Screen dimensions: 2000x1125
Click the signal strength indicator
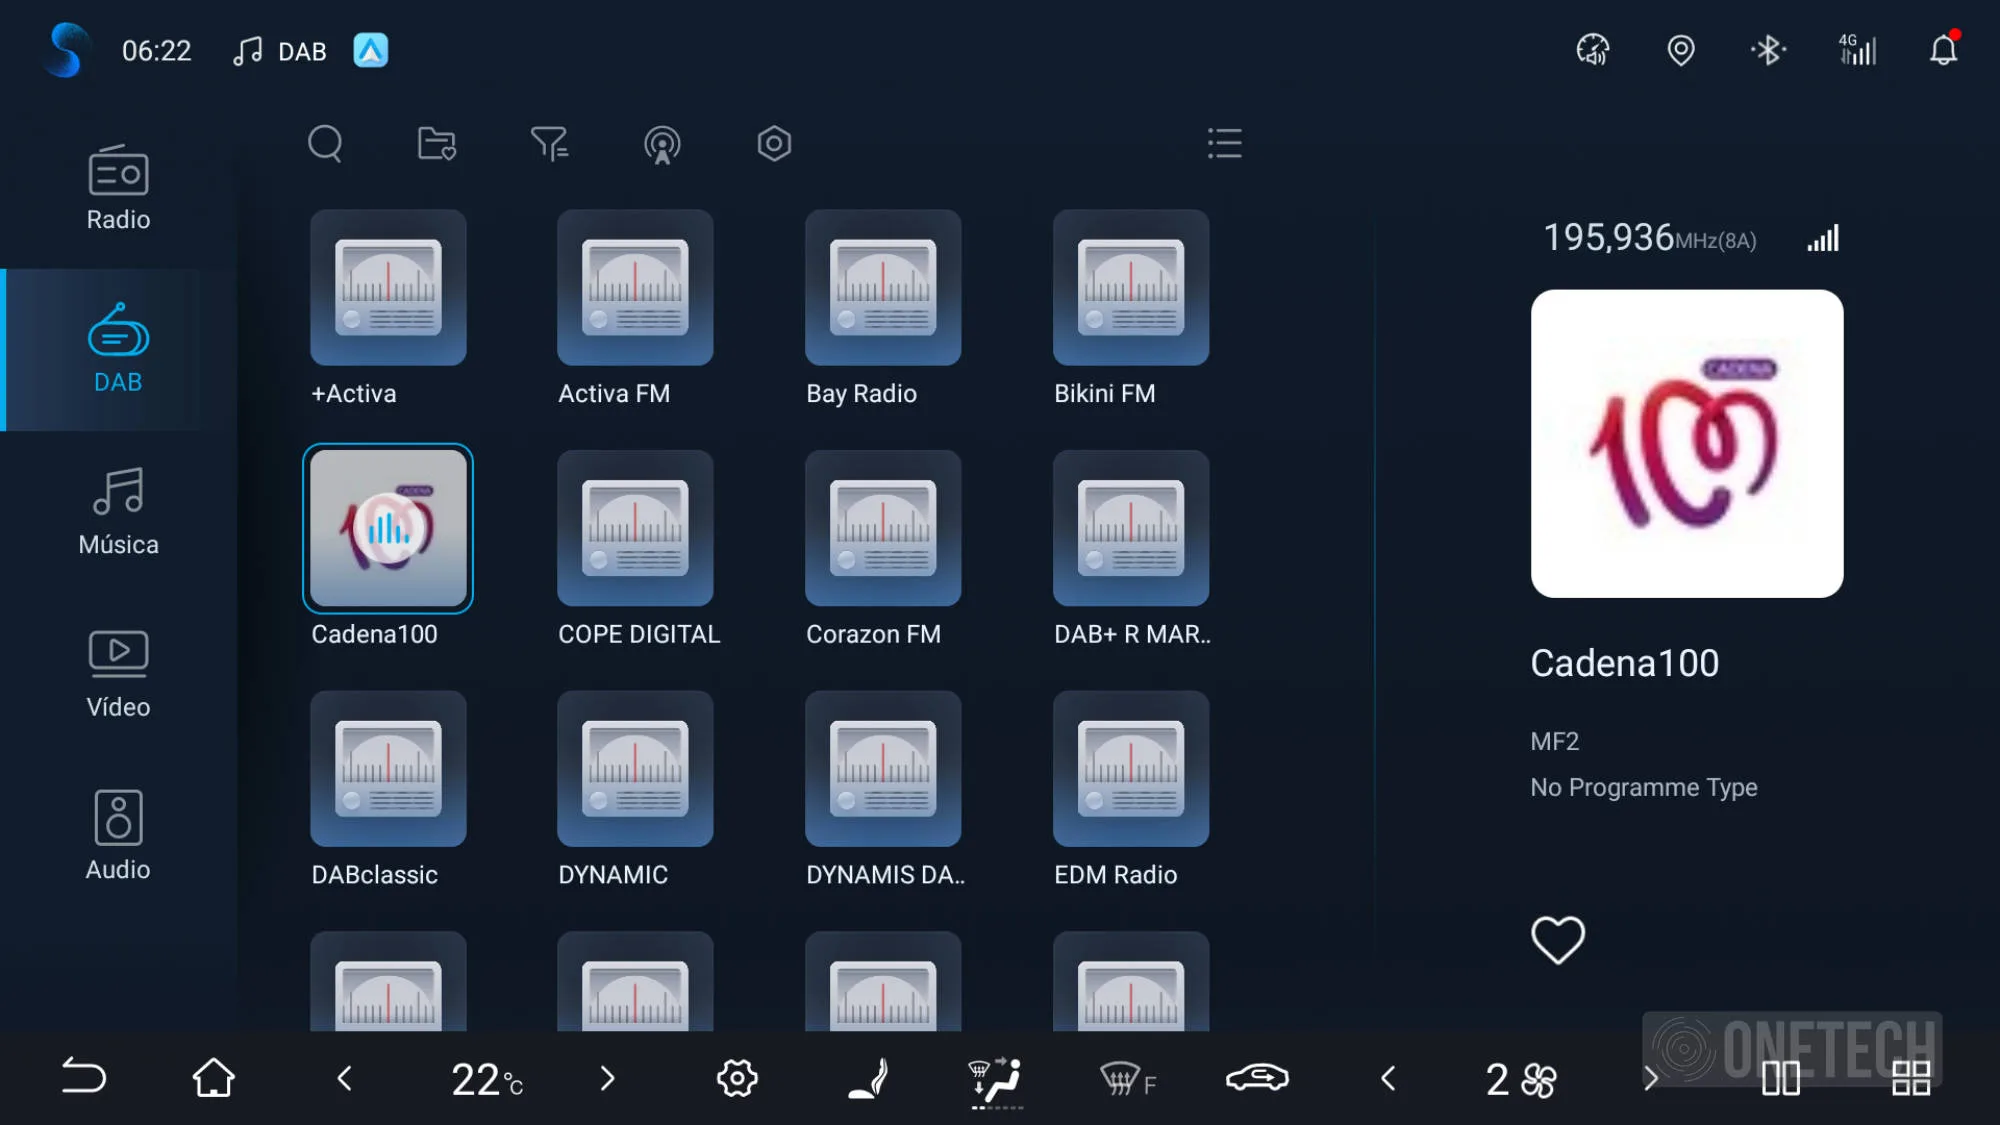pyautogui.click(x=1823, y=239)
